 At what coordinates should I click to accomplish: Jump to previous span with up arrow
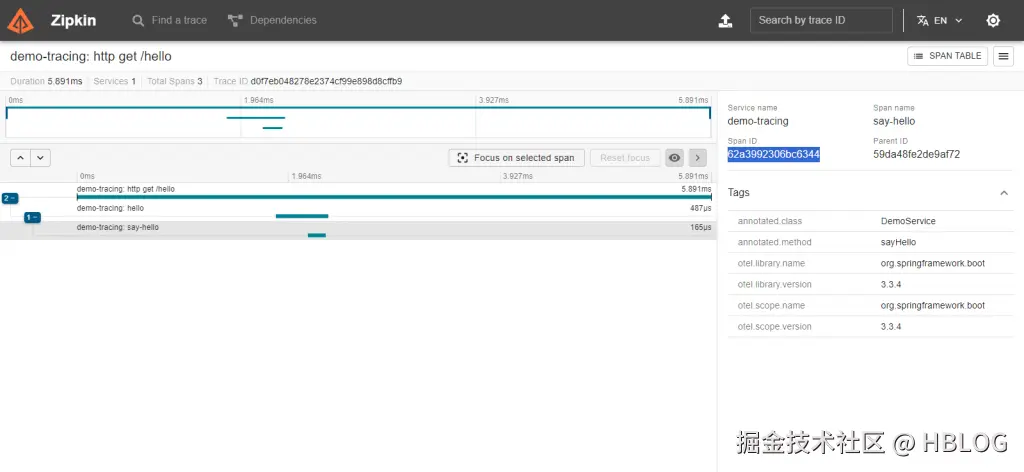coord(20,157)
